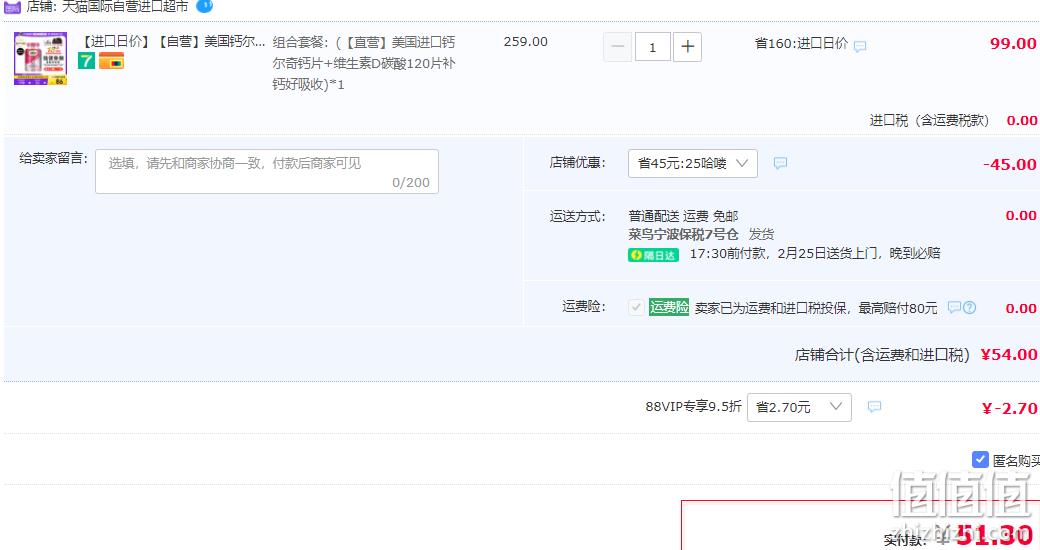Click the item subtotal 99.00
1040x550 pixels.
1013,44
